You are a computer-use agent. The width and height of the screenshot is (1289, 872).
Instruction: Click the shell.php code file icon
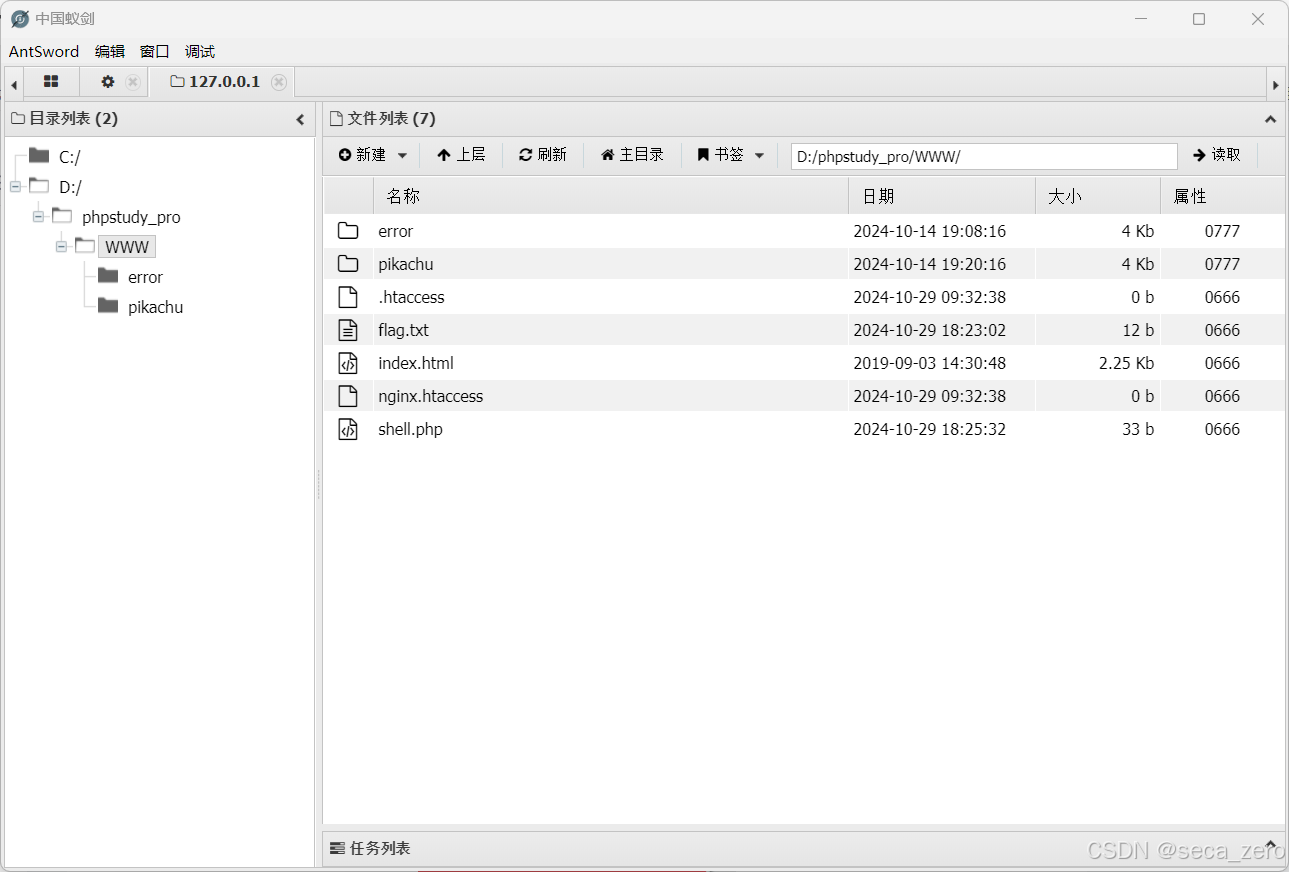click(x=348, y=429)
